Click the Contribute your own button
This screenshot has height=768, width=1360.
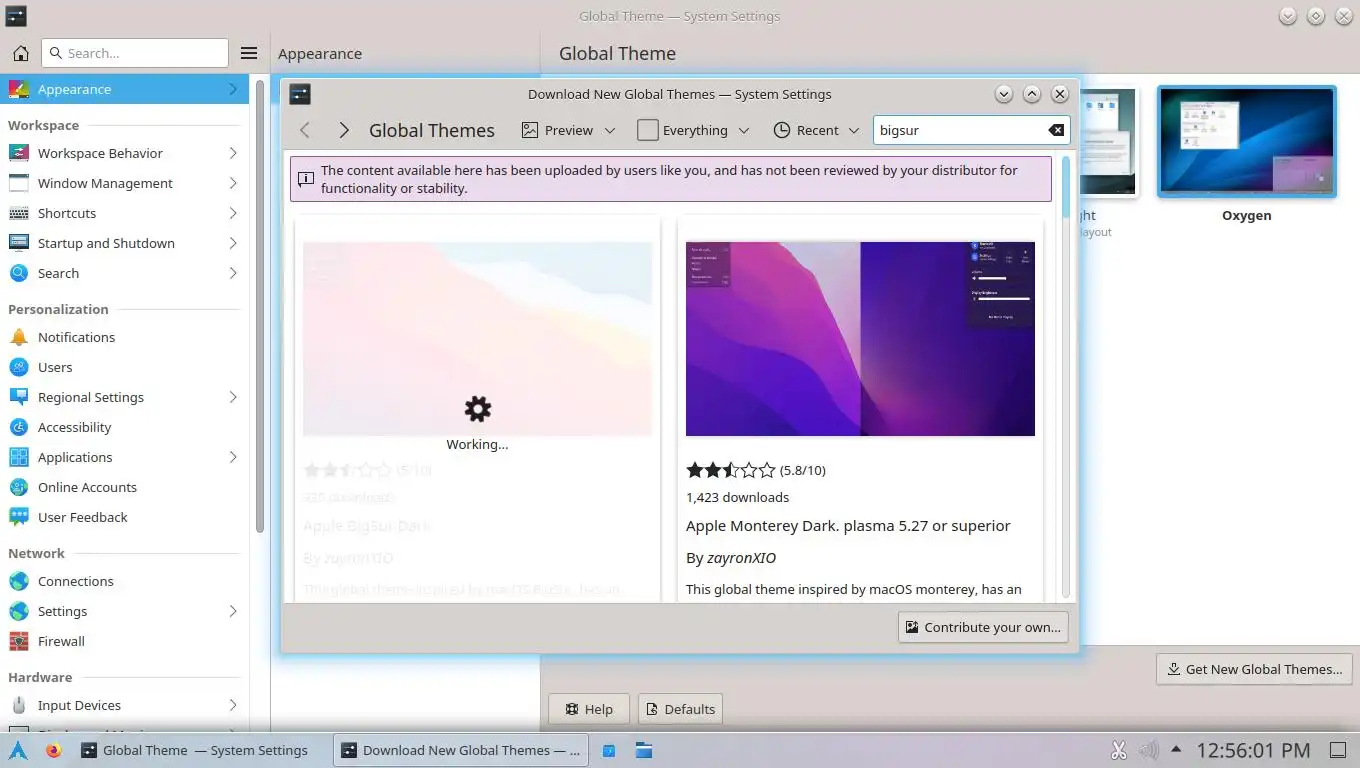pos(983,627)
